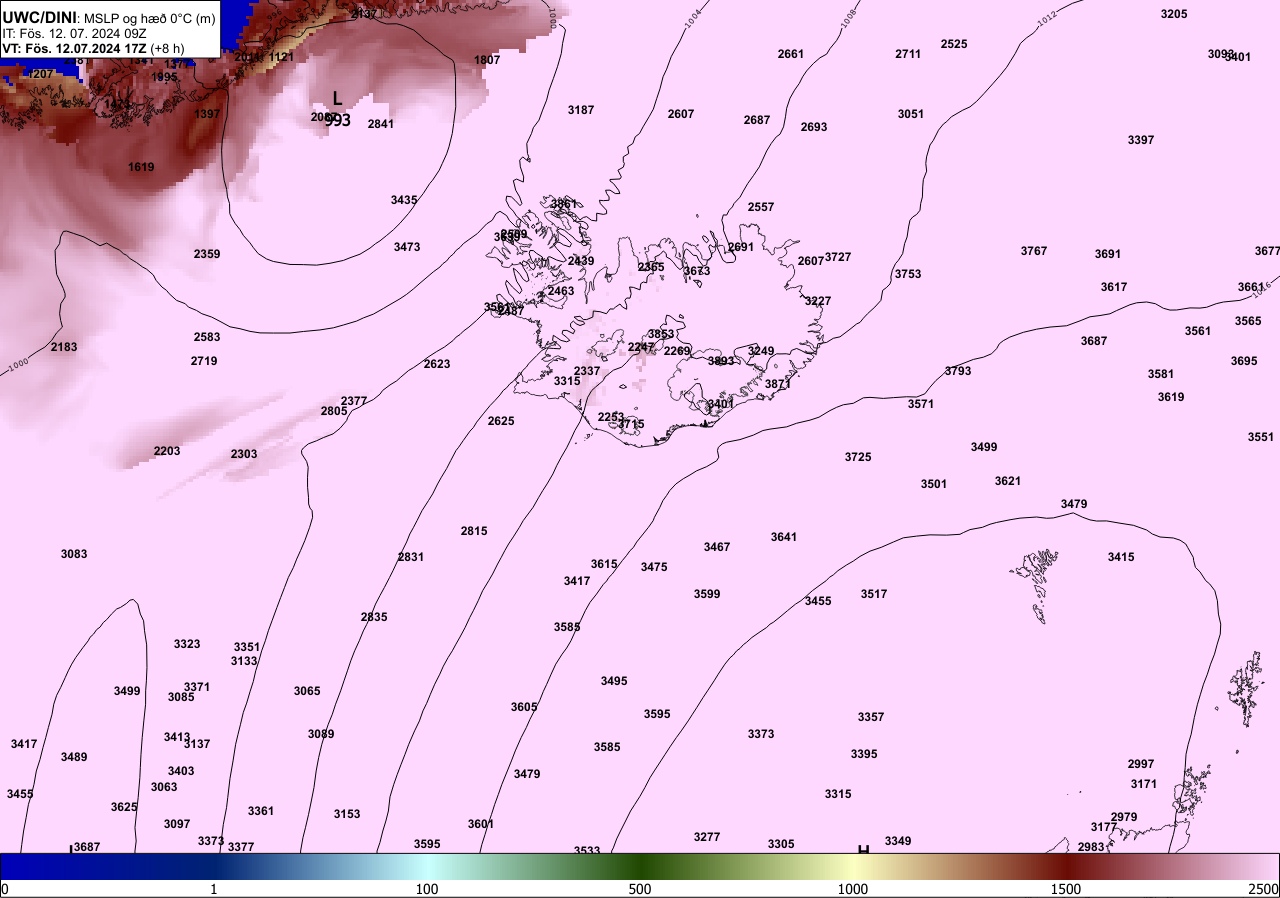Viewport: 1280px width, 898px height.
Task: Click the 1008 isobar label
Action: click(849, 17)
